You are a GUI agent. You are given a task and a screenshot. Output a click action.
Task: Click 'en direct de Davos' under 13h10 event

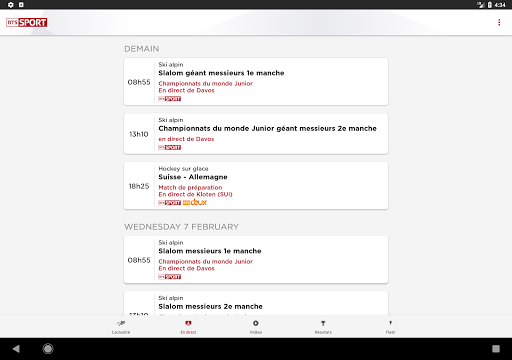(186, 139)
